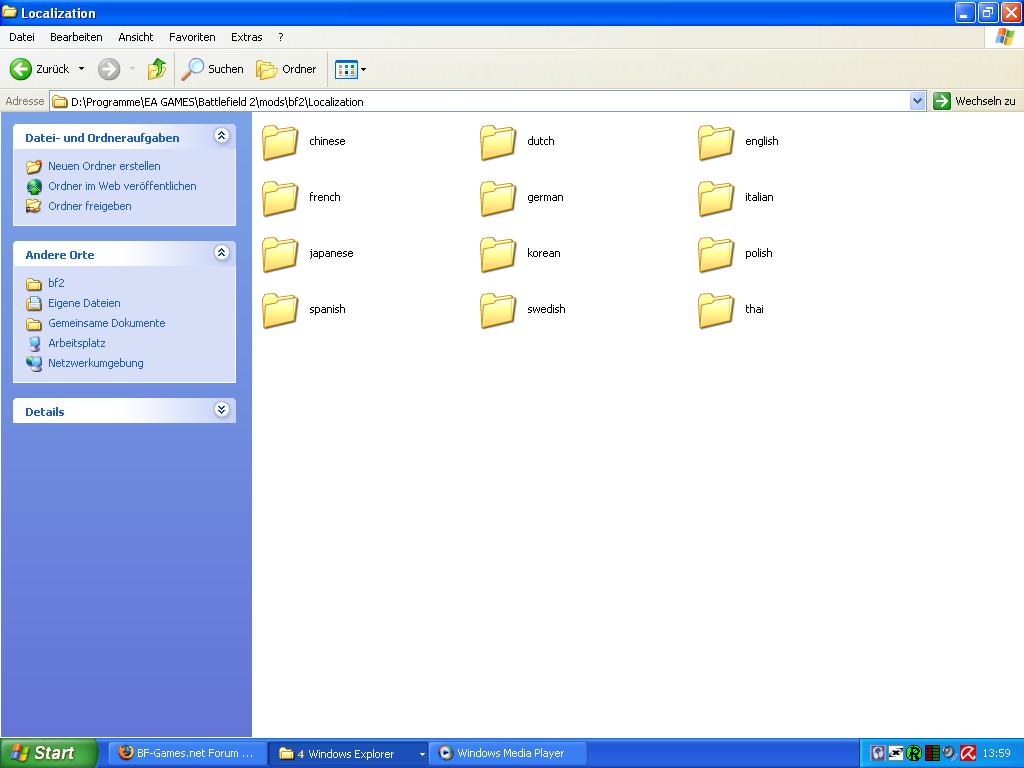Open the Ansicht menu
The width and height of the screenshot is (1024, 768).
pos(136,37)
